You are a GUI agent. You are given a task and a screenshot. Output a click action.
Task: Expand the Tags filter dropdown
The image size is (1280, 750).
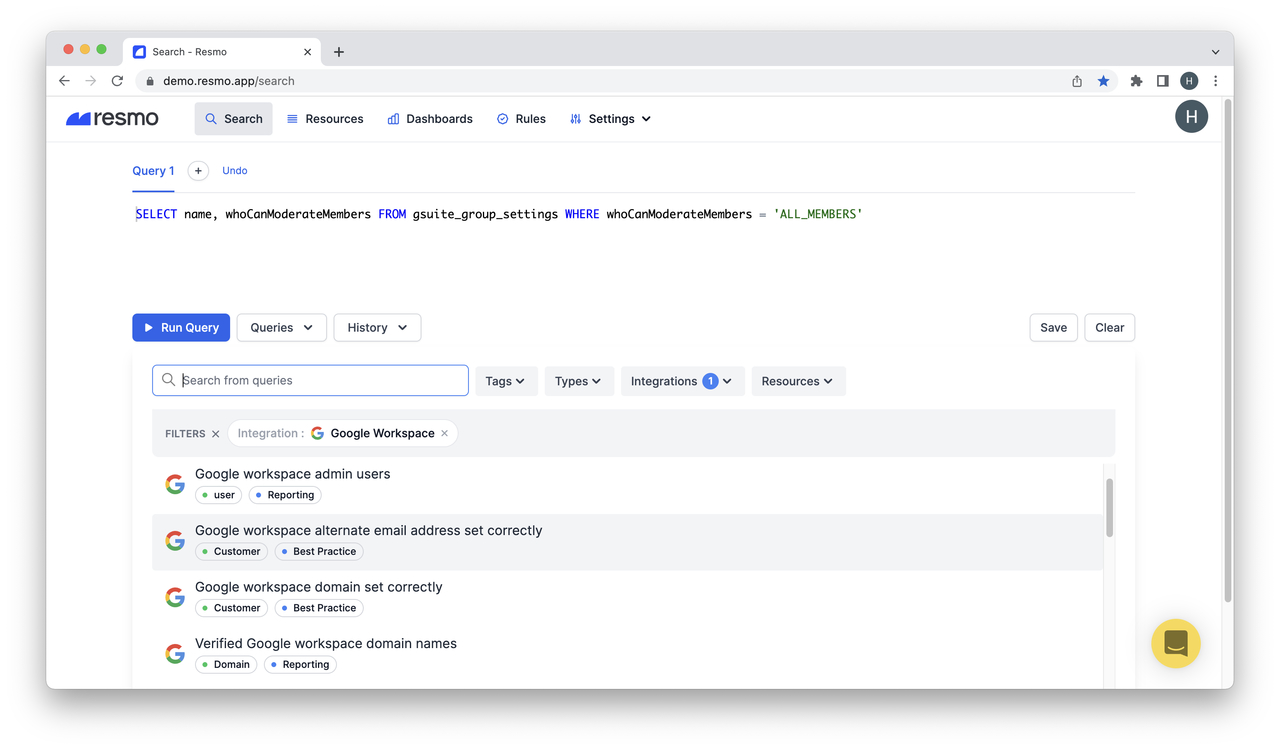coord(506,381)
